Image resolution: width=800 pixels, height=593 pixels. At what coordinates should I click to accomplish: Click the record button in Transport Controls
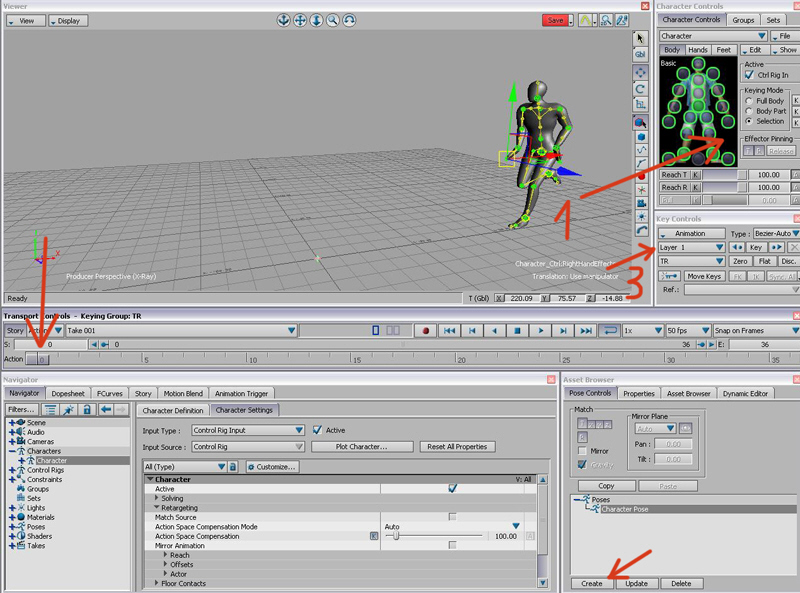(426, 330)
